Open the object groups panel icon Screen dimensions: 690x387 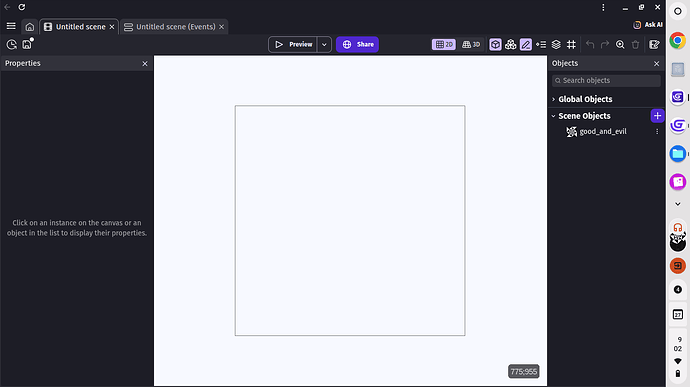click(x=510, y=44)
